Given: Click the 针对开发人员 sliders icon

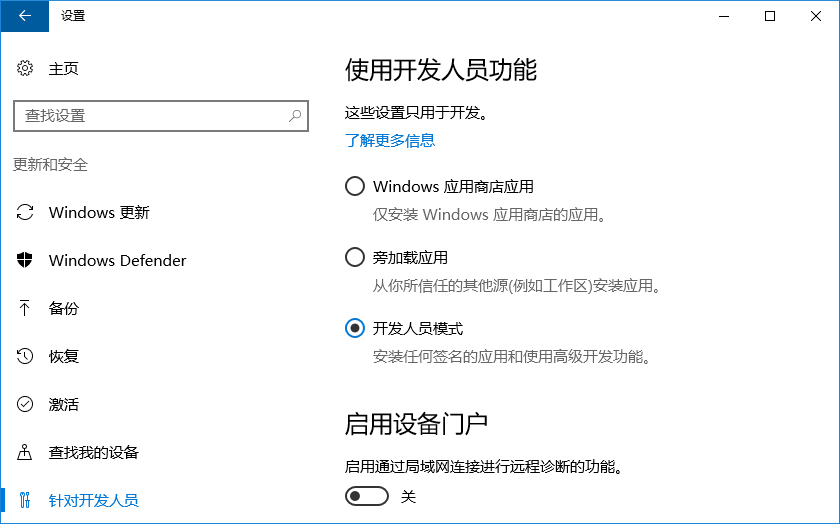Looking at the screenshot, I should (25, 500).
